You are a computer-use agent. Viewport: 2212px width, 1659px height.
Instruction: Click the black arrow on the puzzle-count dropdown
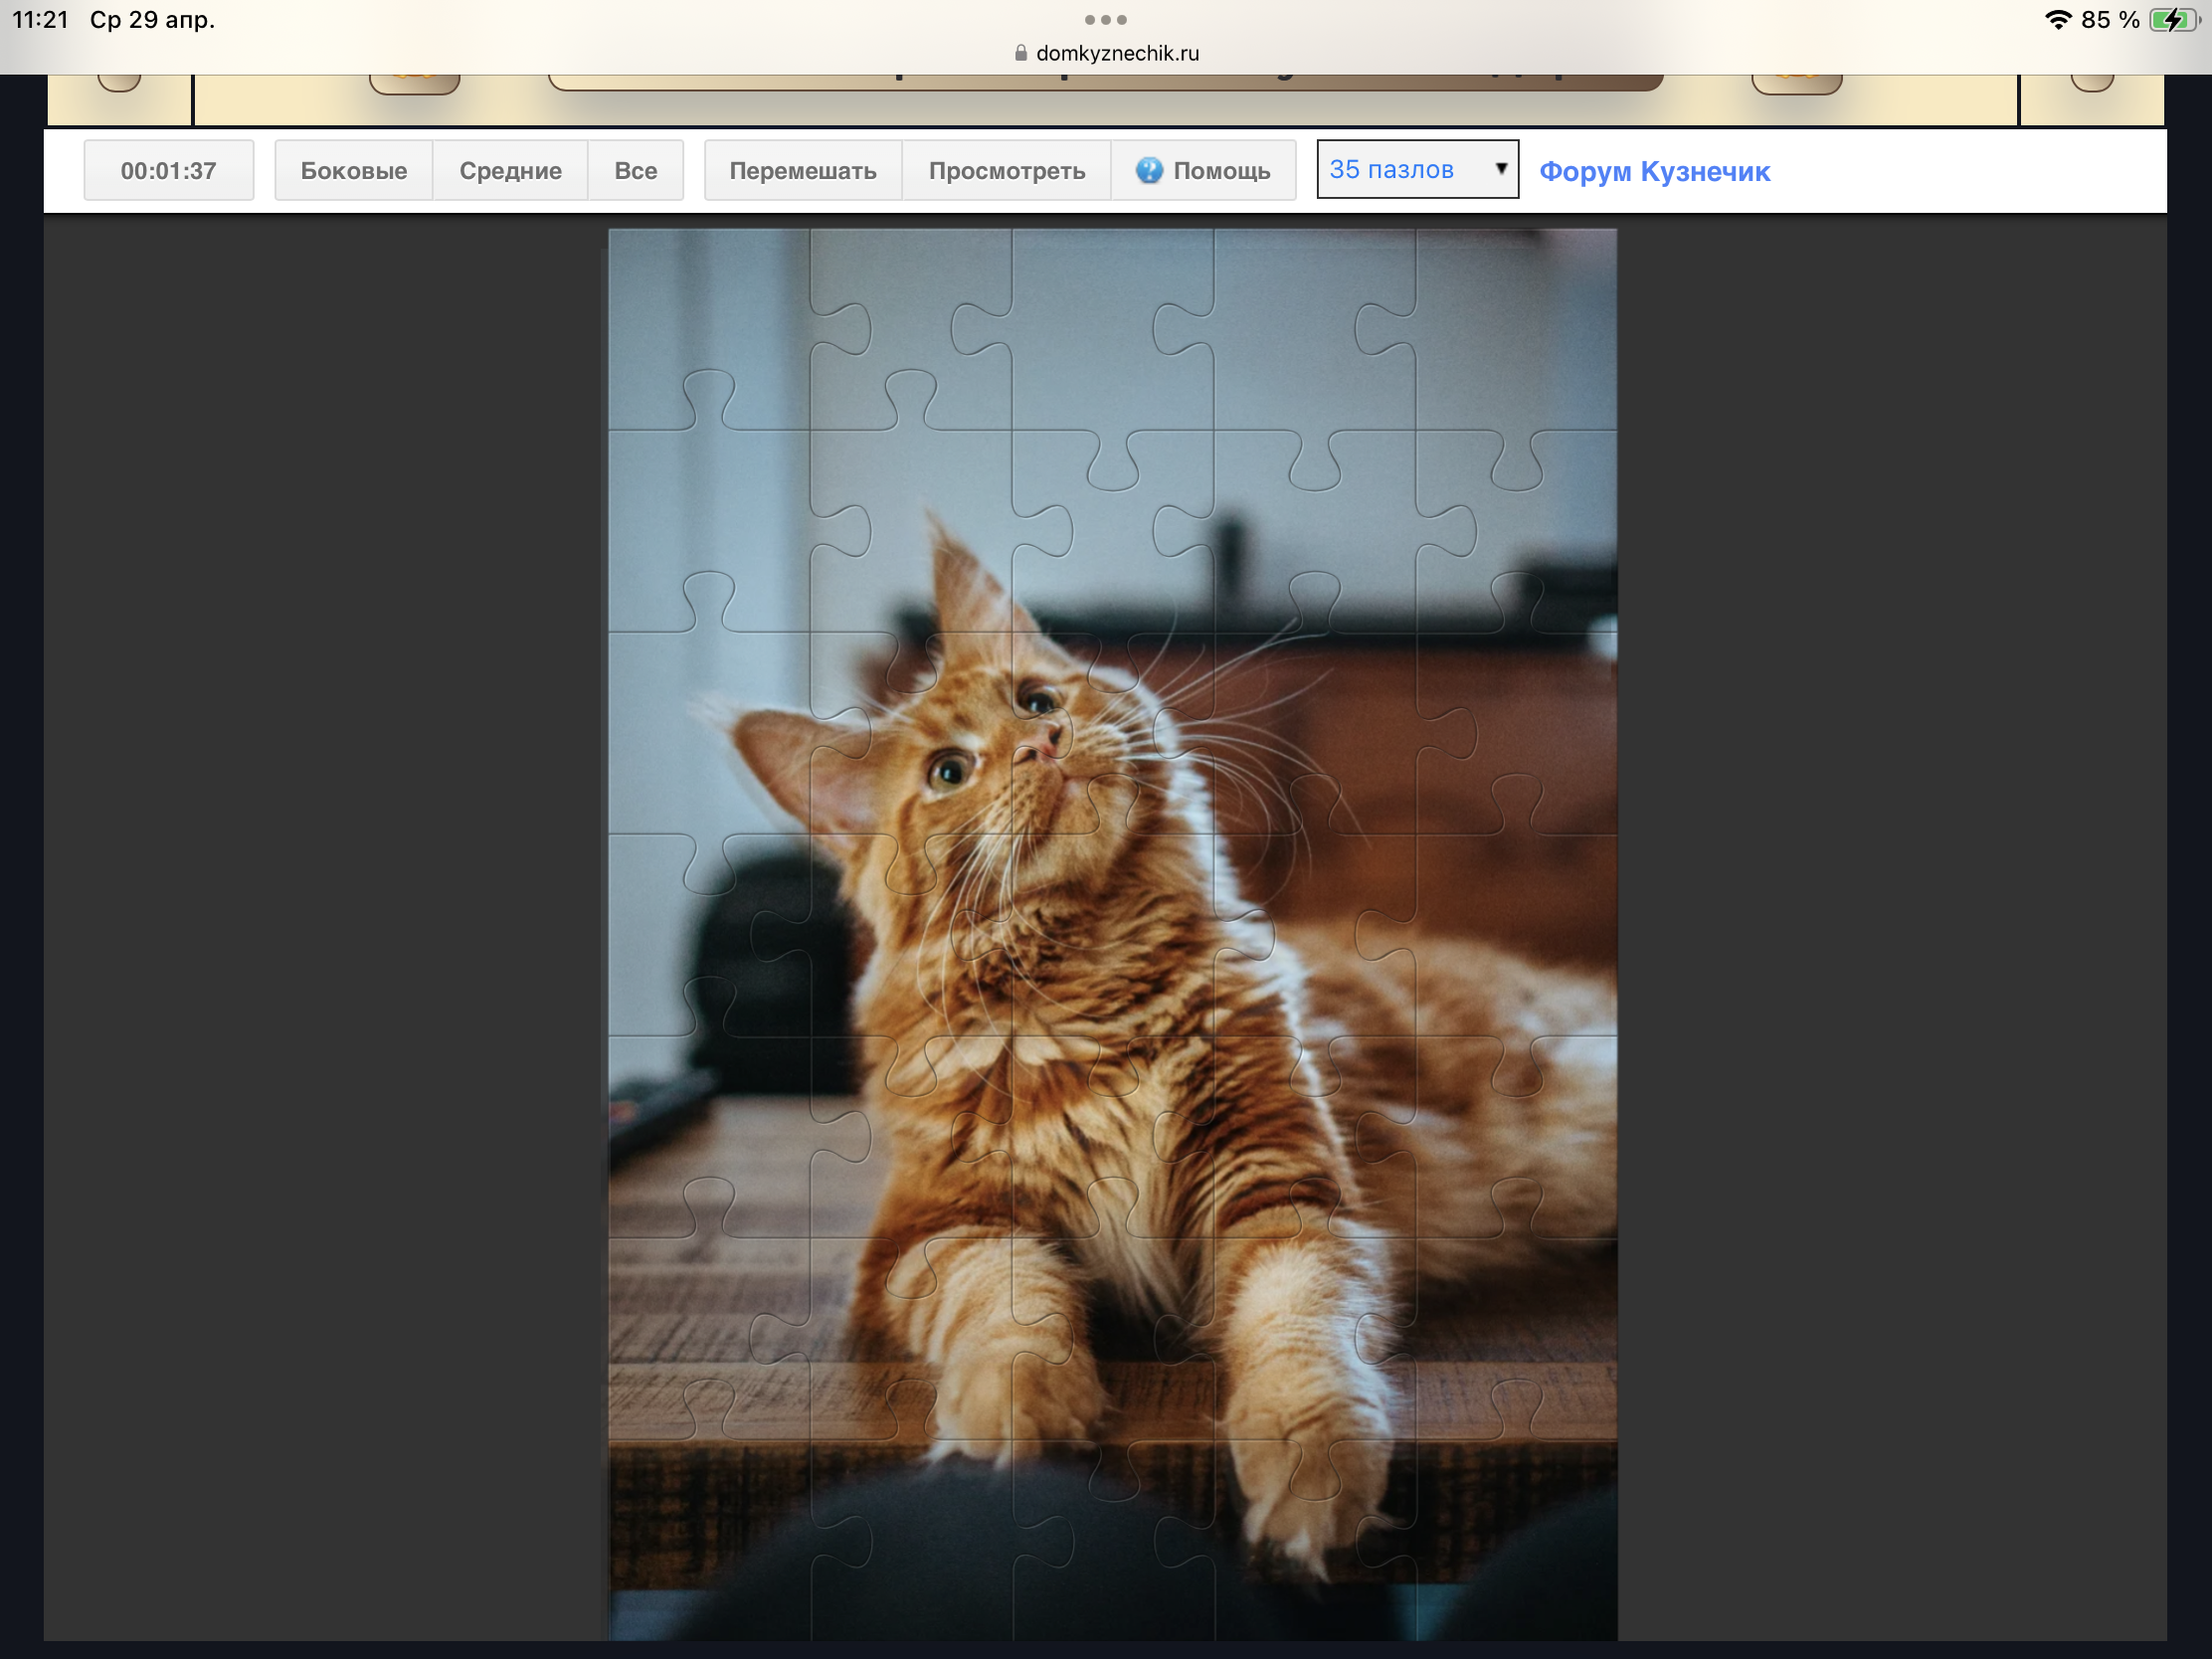1501,169
